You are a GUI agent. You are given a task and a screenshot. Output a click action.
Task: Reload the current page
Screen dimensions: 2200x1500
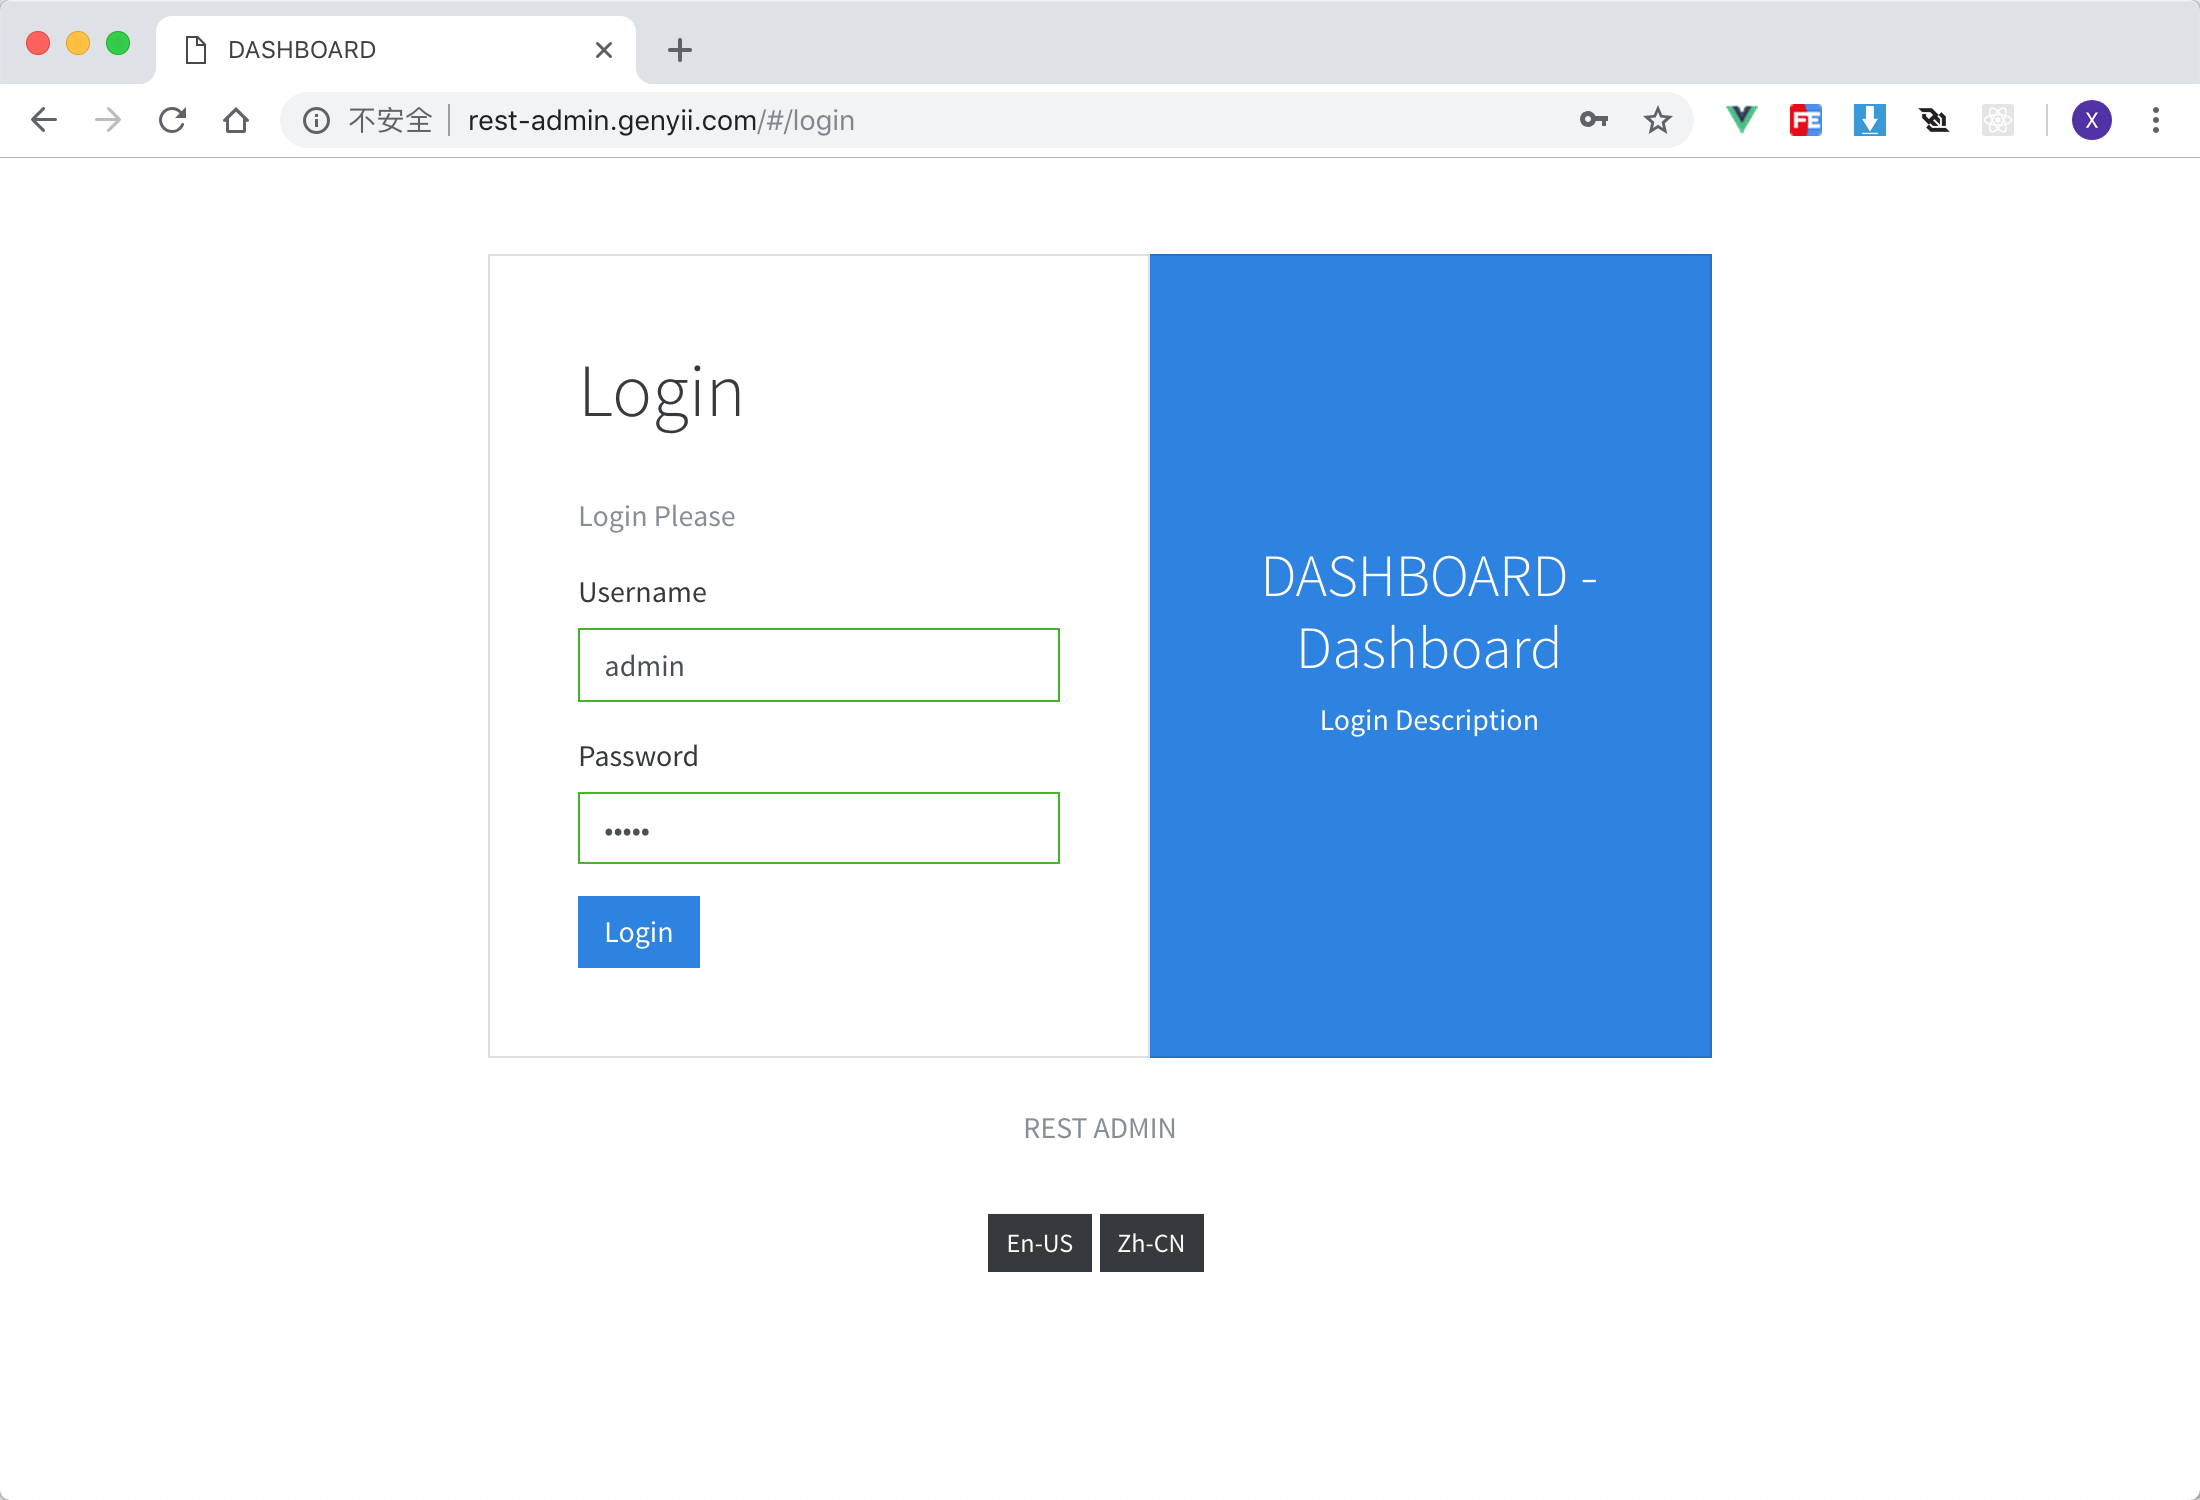click(x=172, y=120)
